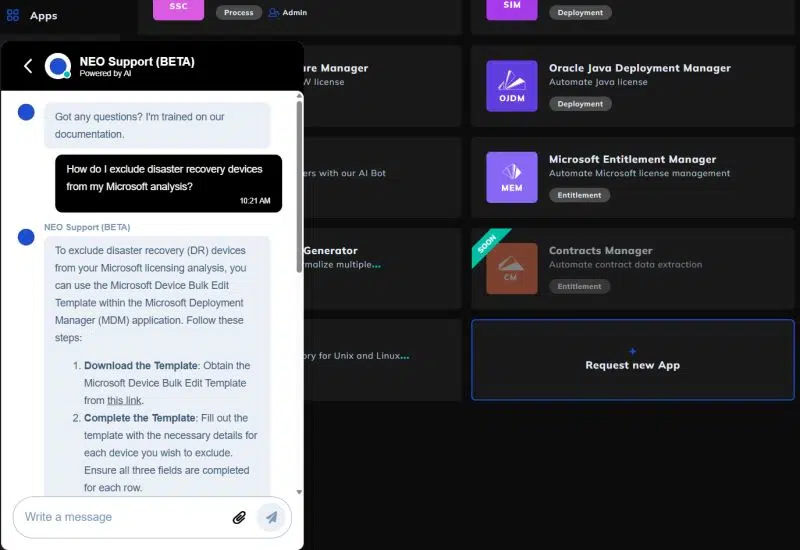Image resolution: width=800 pixels, height=550 pixels.
Task: Select Deployment tag under Oracle Java Deployment Manager
Action: (x=580, y=104)
